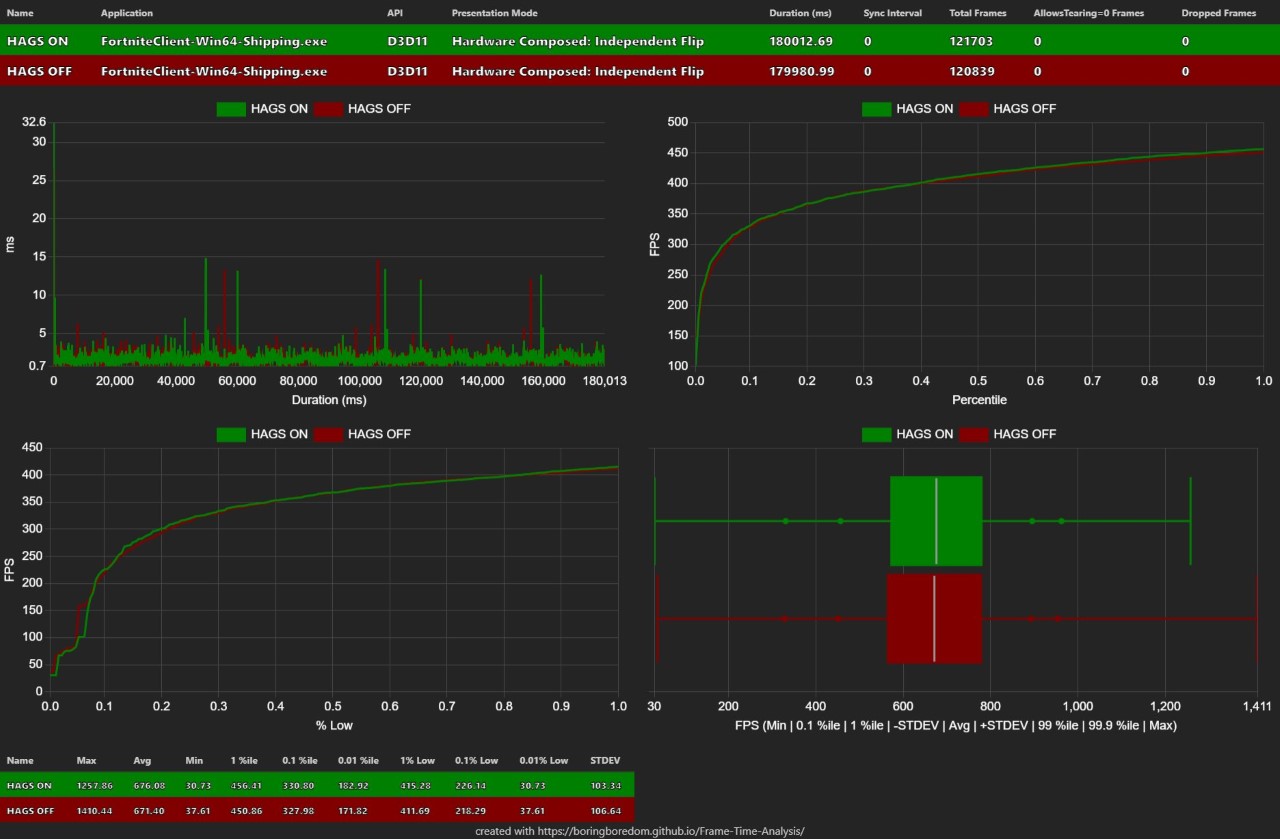
Task: Toggle red HAGS OFF legend swatch in frame-time chart
Action: tap(327, 109)
